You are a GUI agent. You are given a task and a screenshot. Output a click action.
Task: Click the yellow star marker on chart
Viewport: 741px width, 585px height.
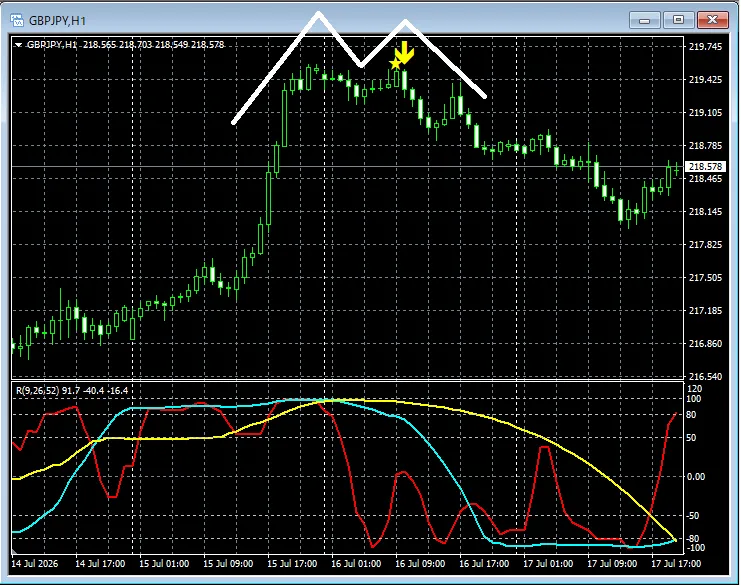pos(395,64)
